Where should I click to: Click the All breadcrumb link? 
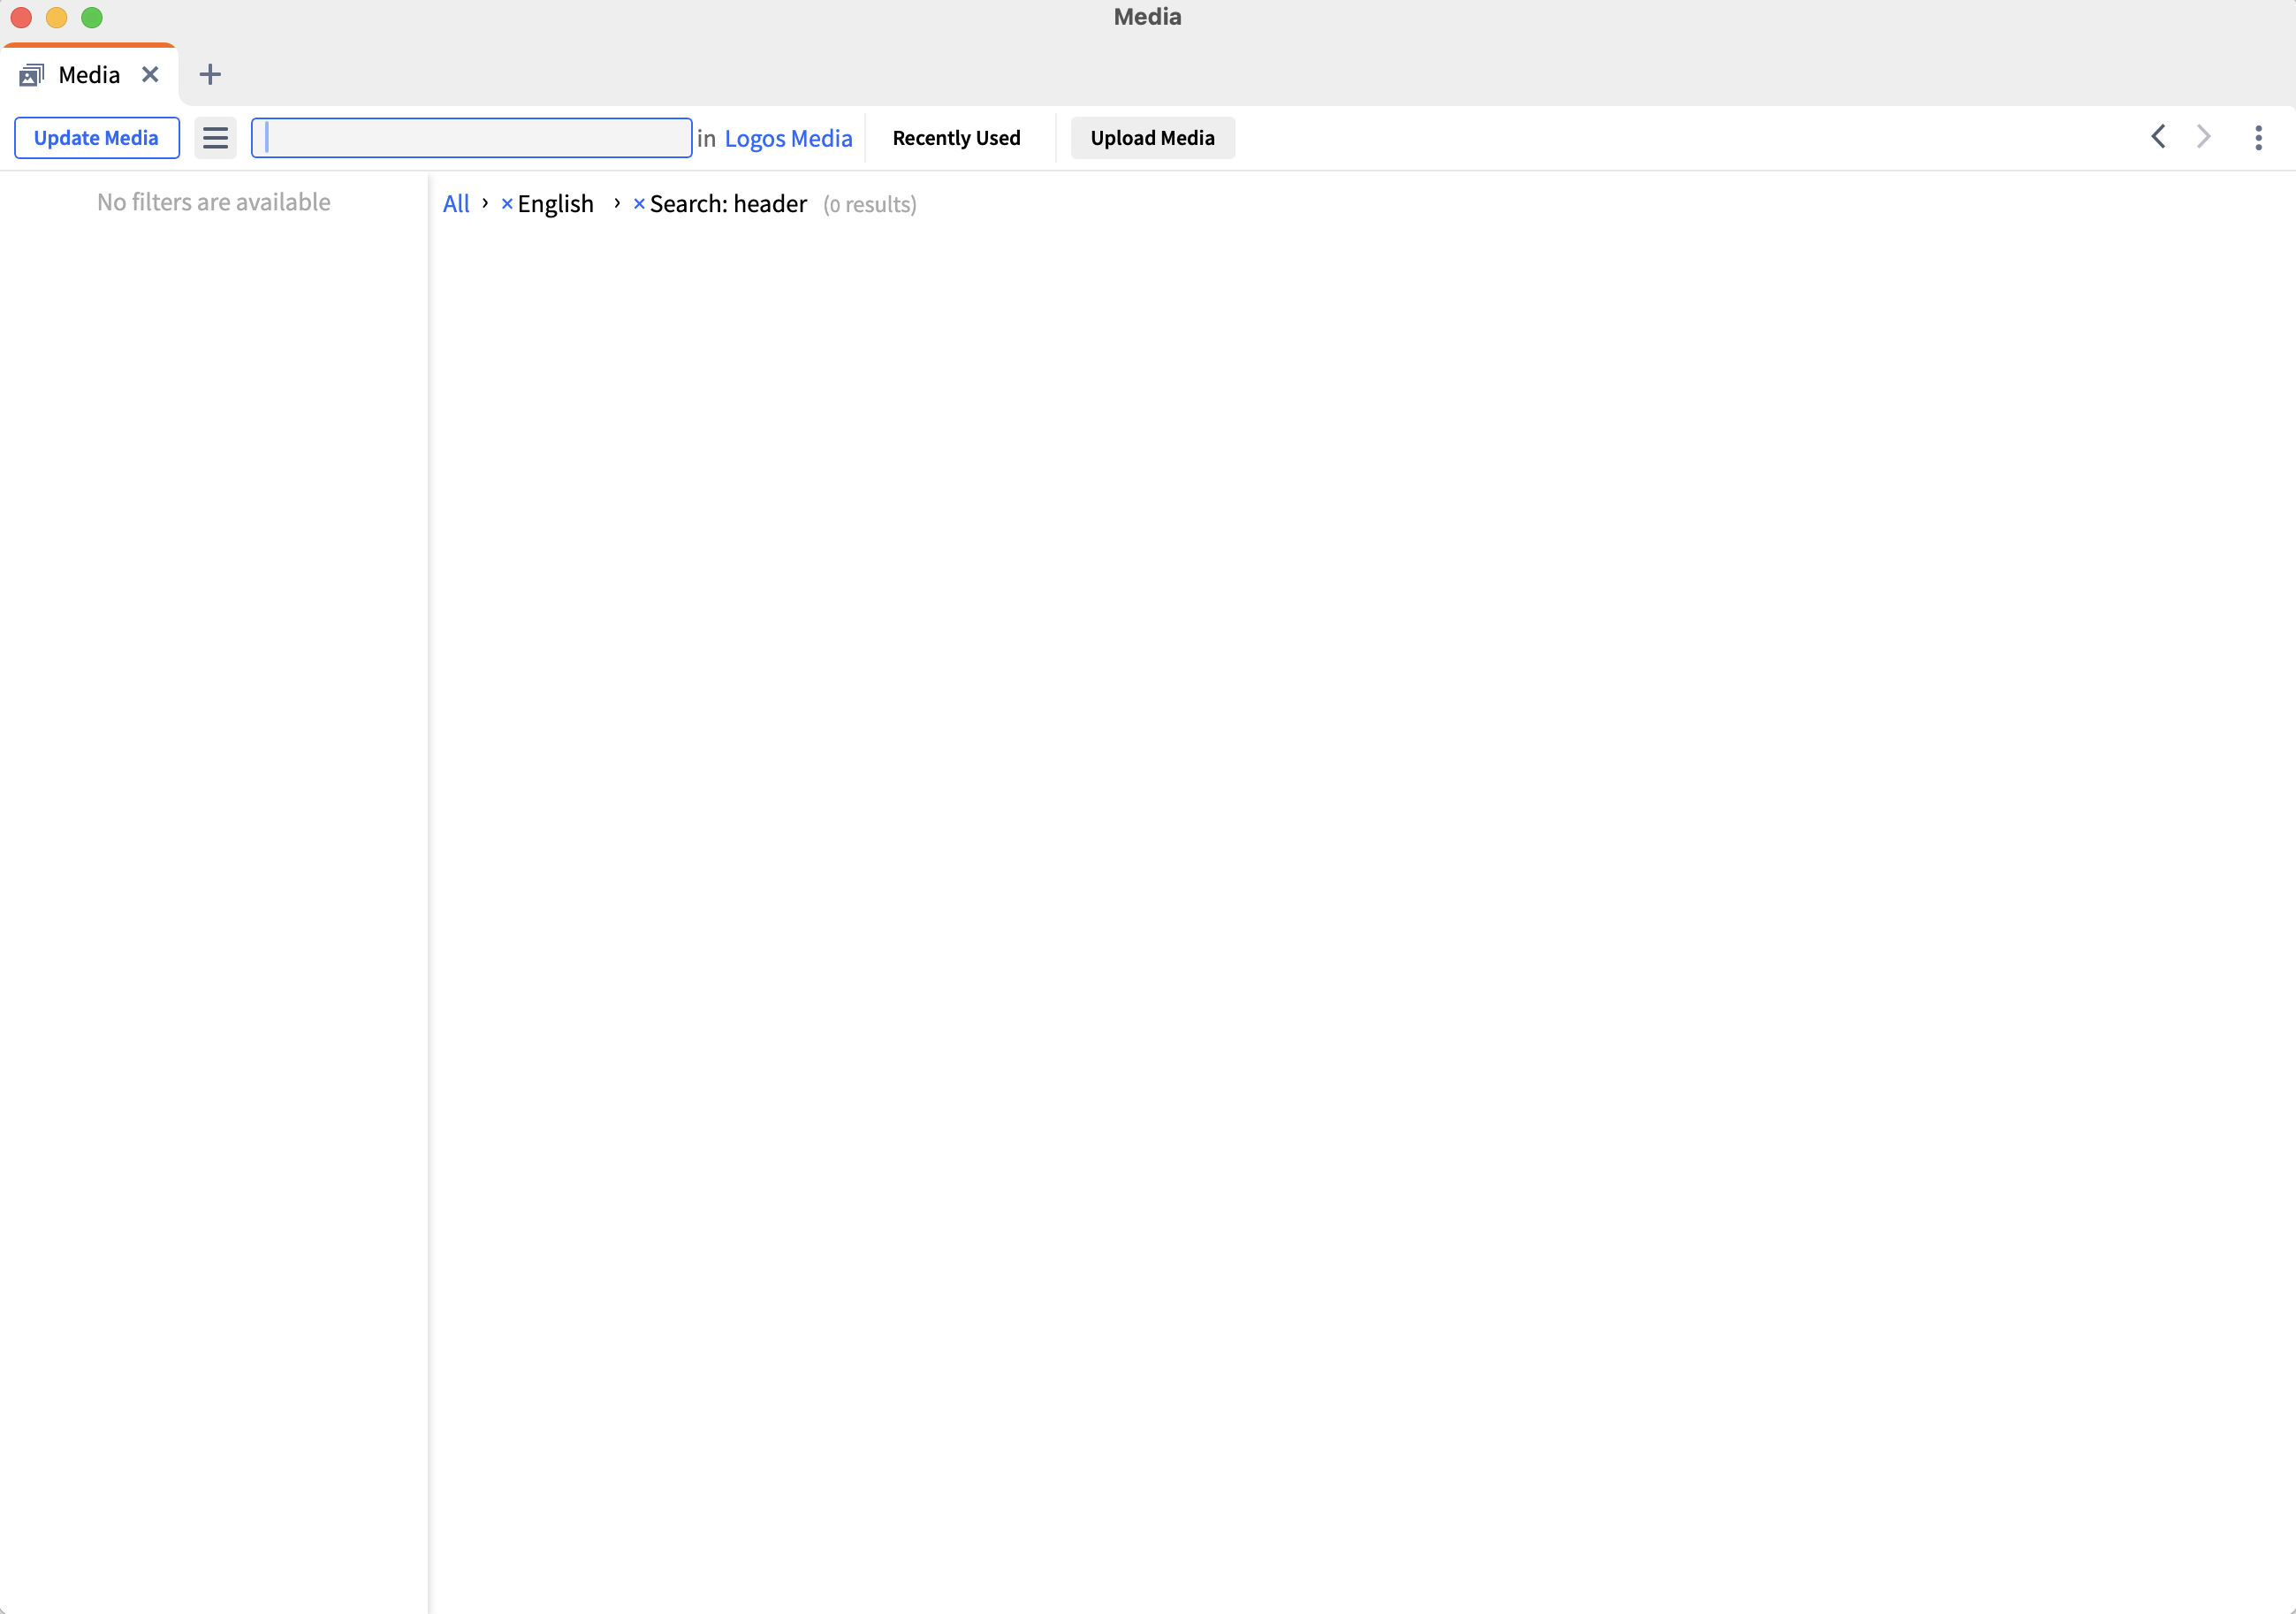pyautogui.click(x=456, y=204)
